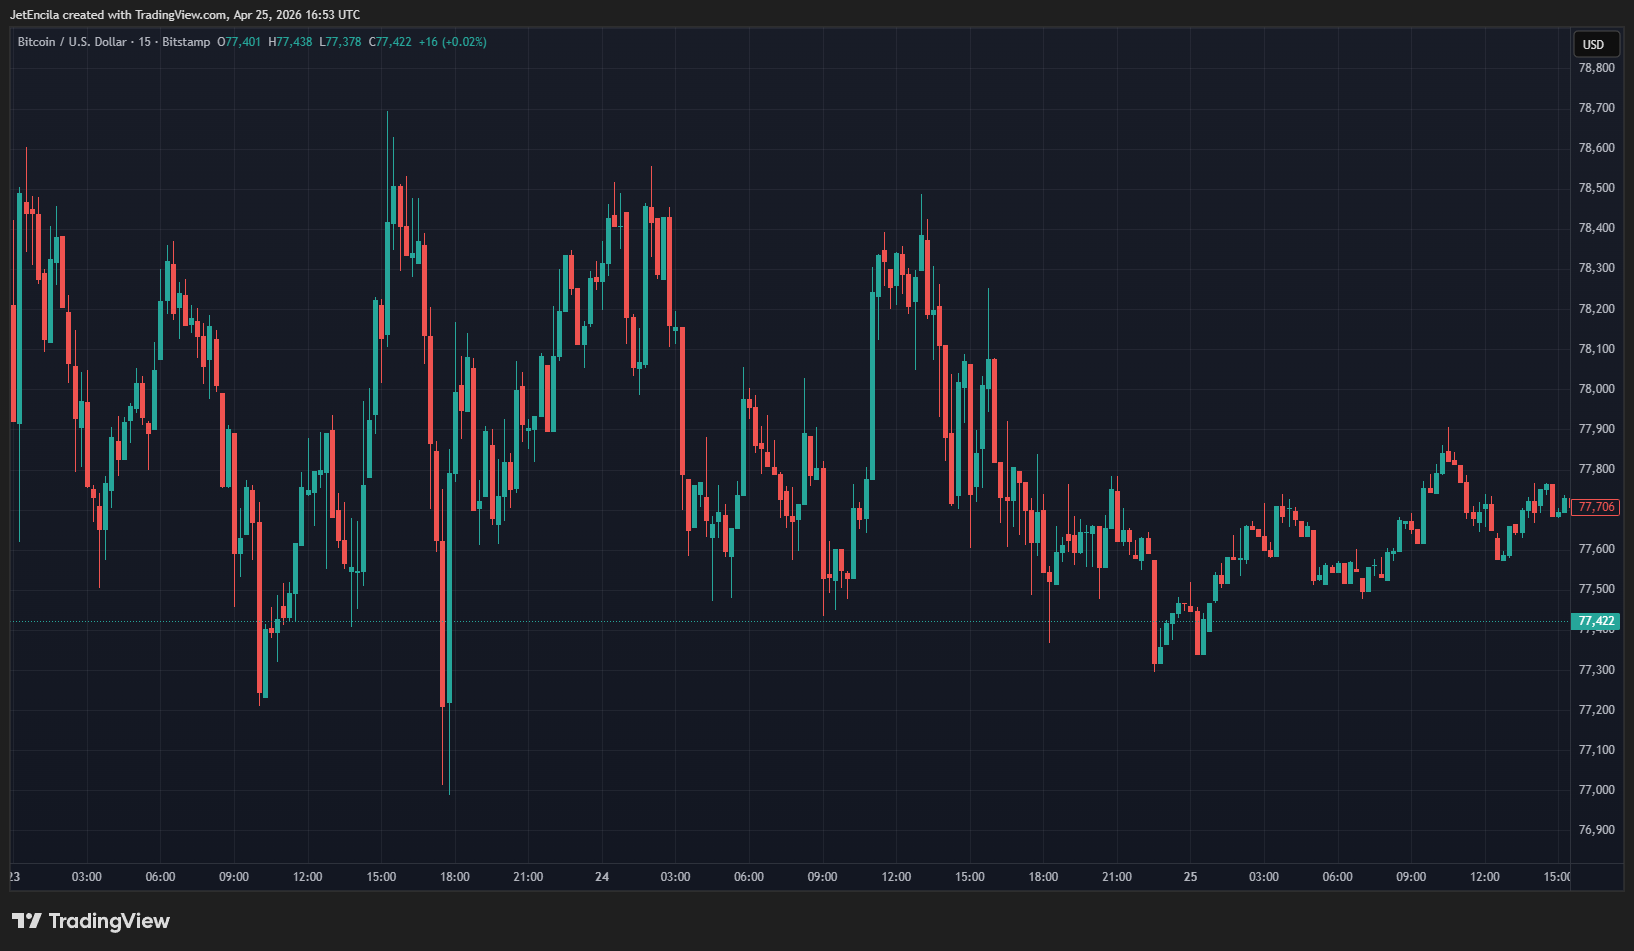Click the +16 (+0.02%) change value
Screen dimensions: 1634x951
[x=453, y=42]
